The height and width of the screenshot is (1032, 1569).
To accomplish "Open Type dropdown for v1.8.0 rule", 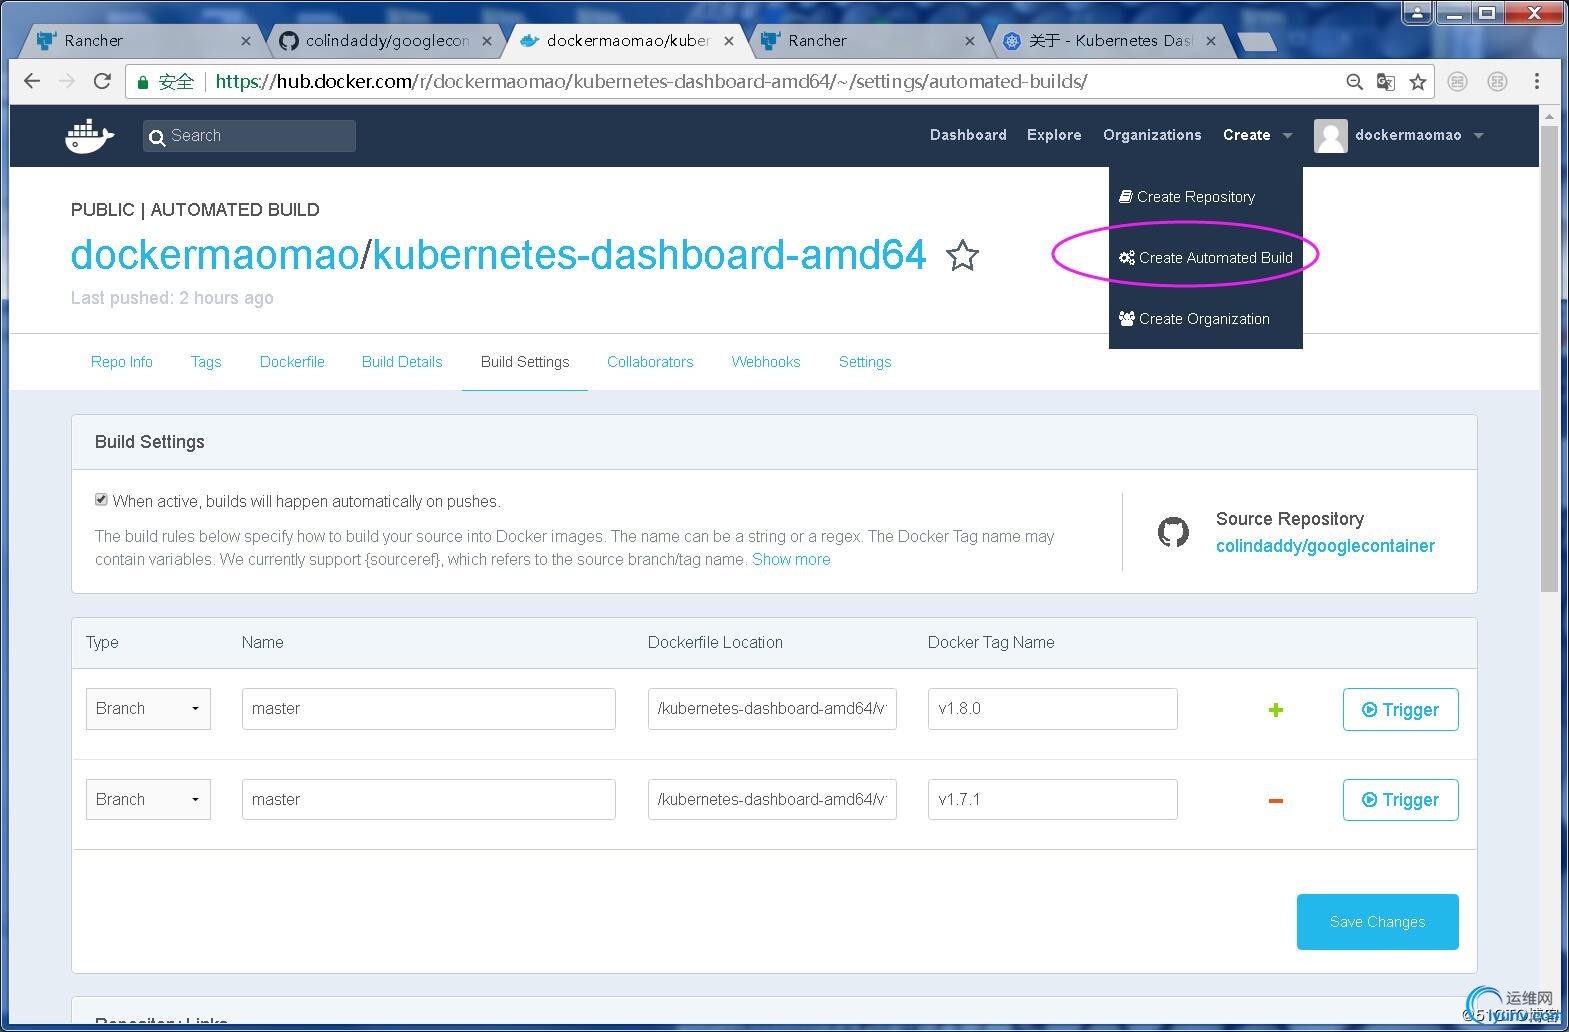I will pyautogui.click(x=148, y=709).
